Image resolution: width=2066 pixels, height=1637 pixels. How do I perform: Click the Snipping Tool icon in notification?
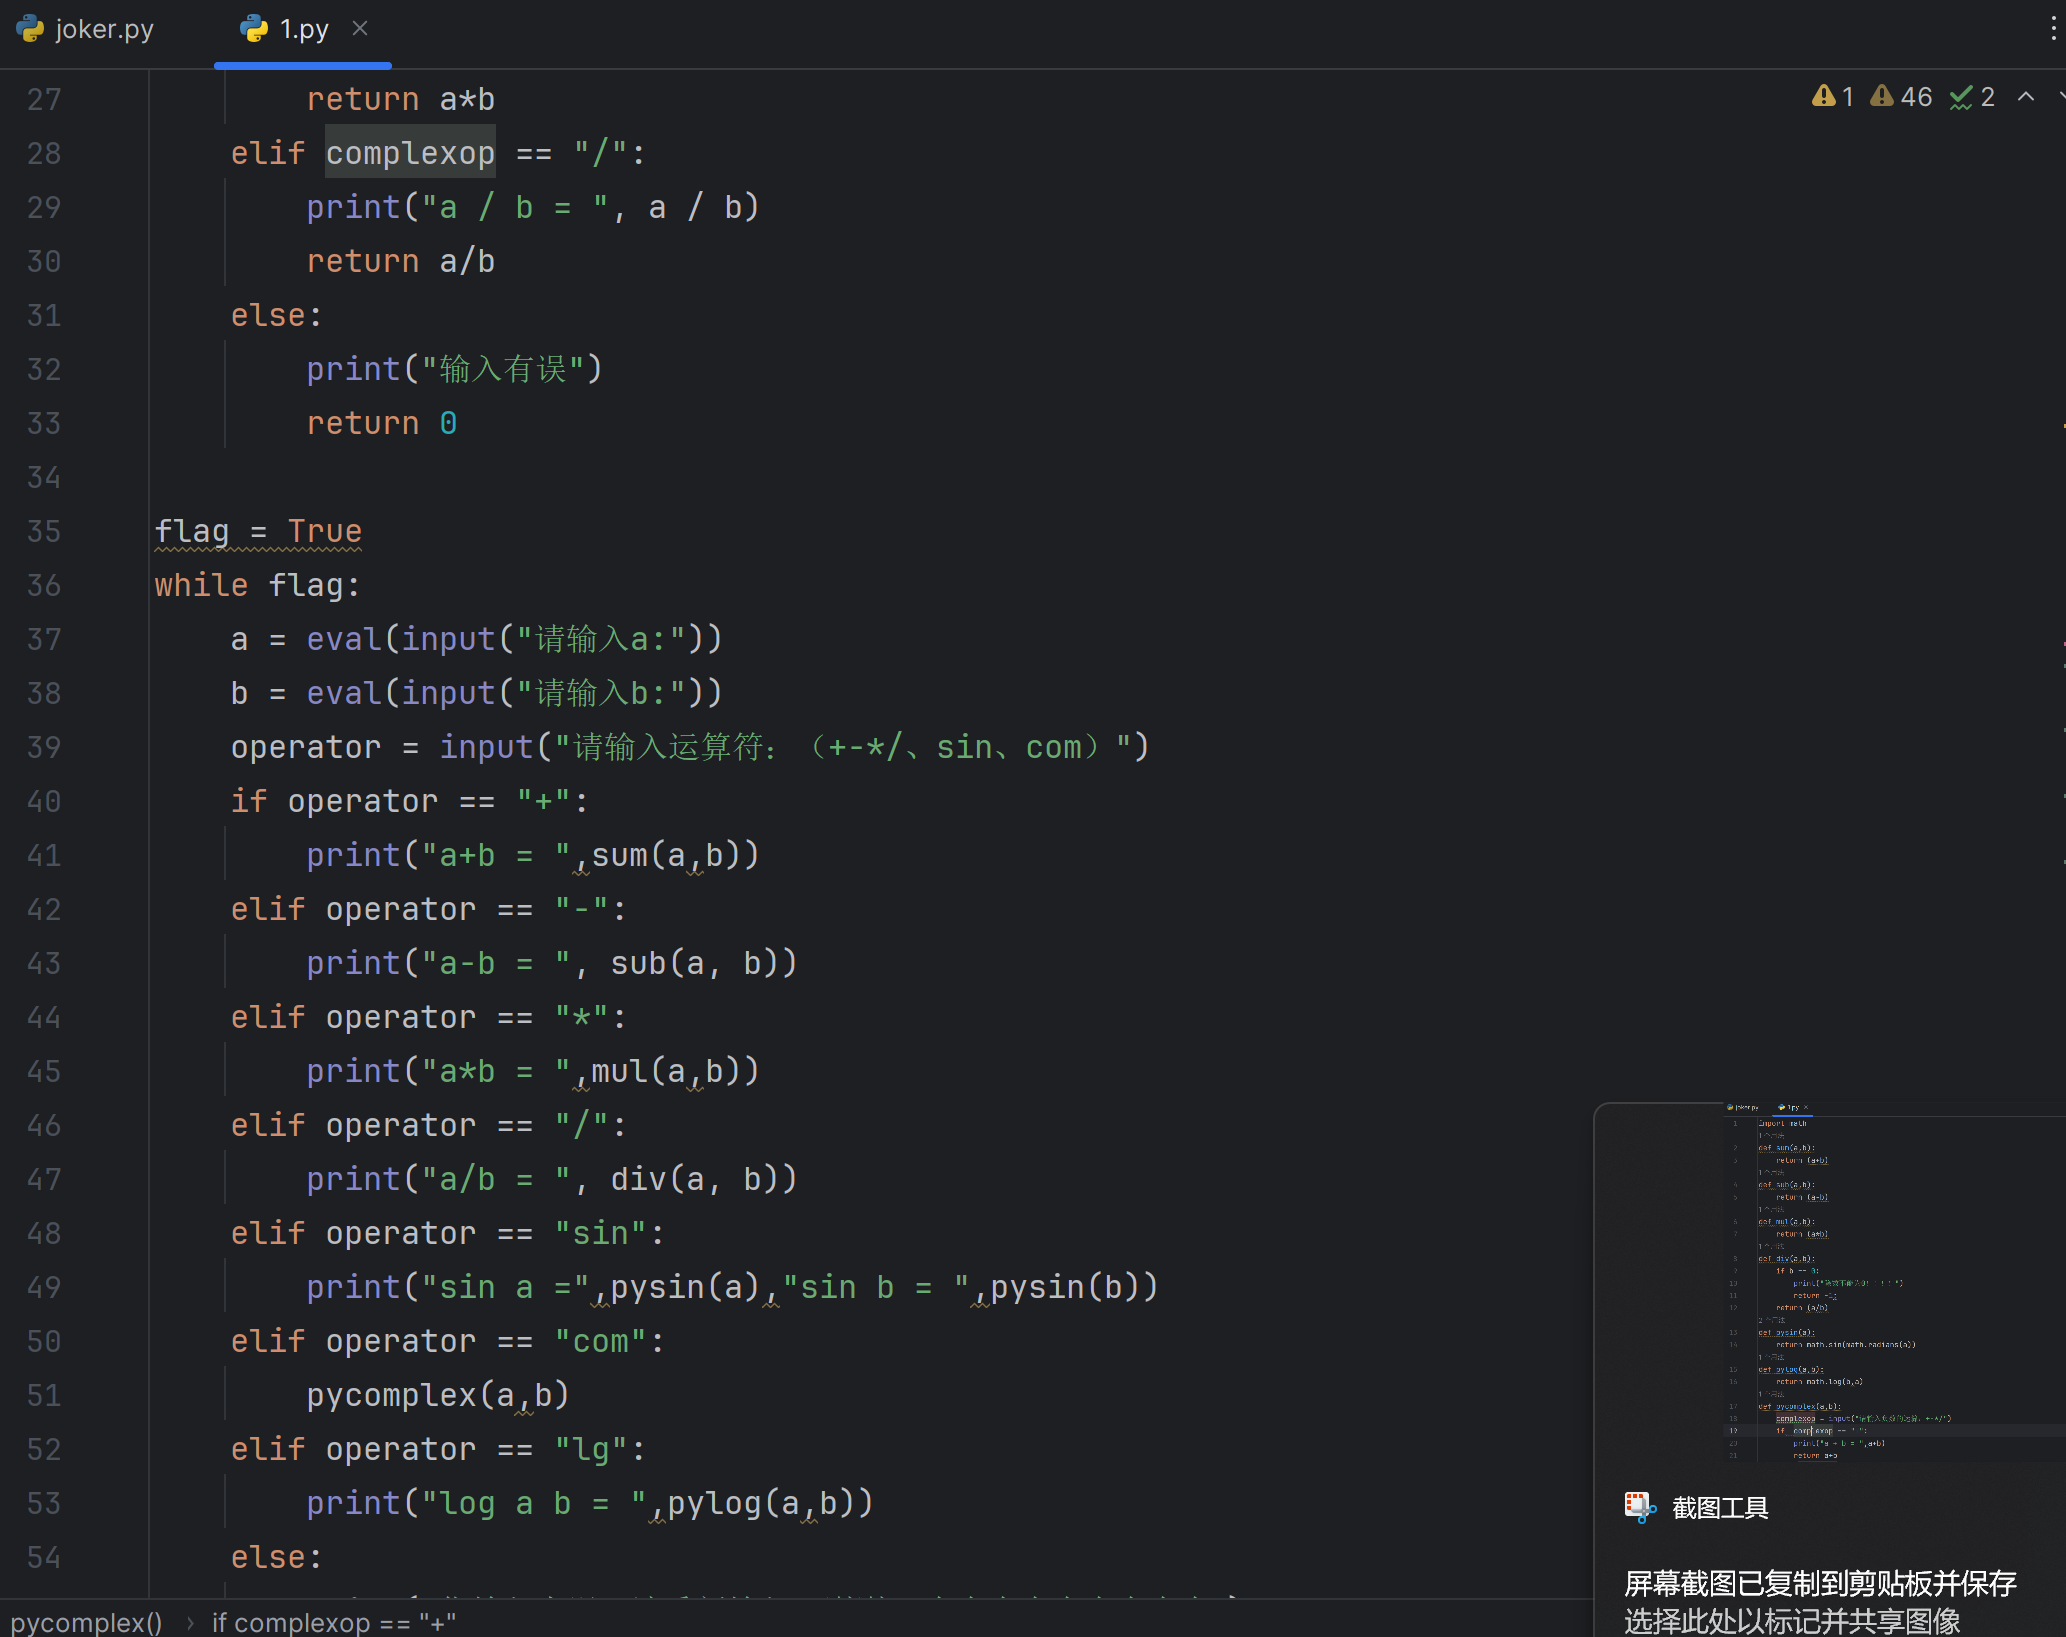tap(1640, 1507)
